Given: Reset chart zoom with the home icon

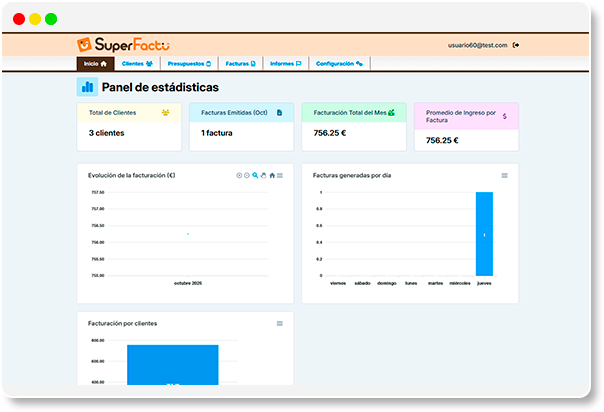Looking at the screenshot, I should point(271,175).
